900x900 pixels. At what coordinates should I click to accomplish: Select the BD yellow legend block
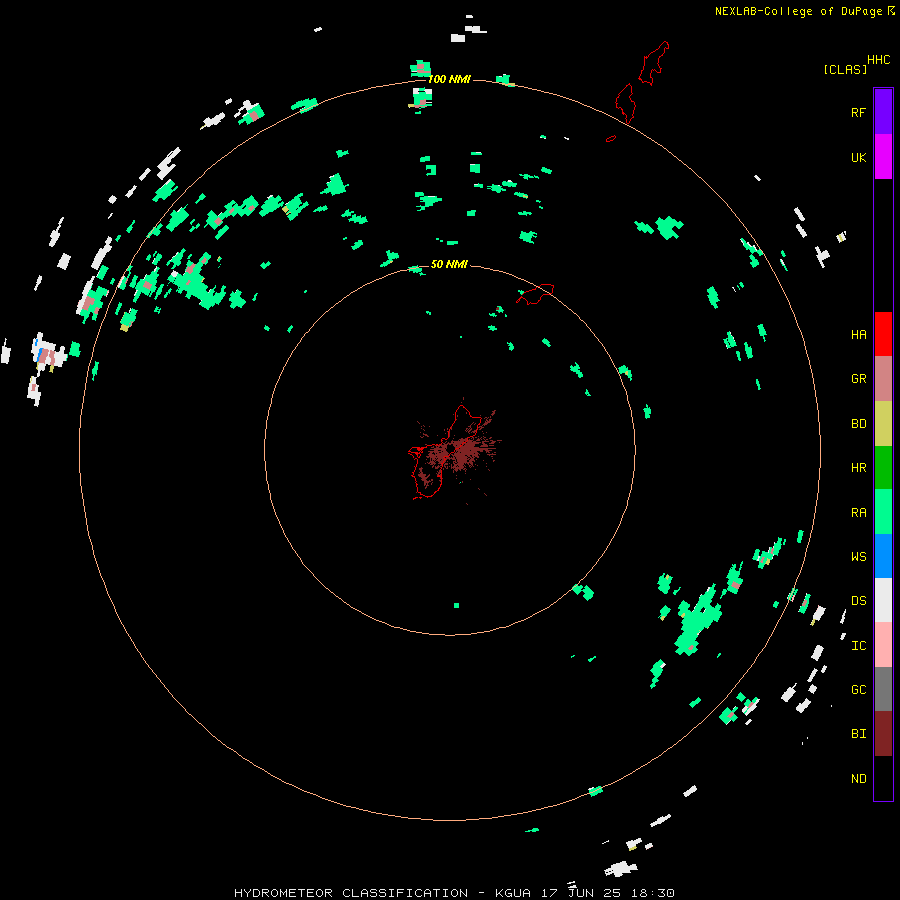point(883,423)
